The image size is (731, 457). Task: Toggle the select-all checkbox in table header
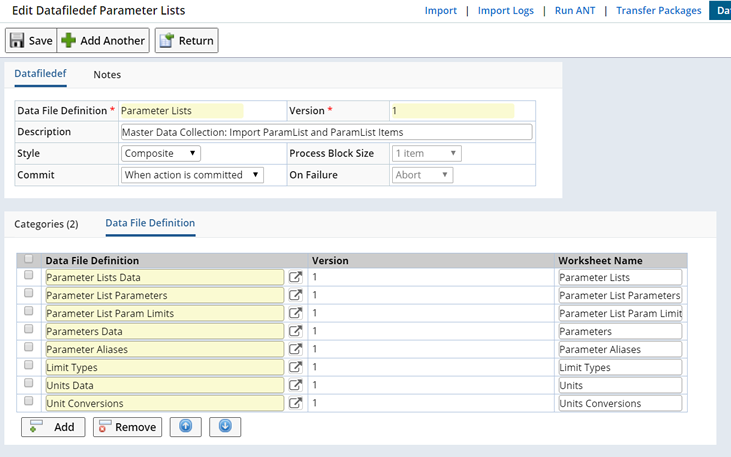(28, 258)
